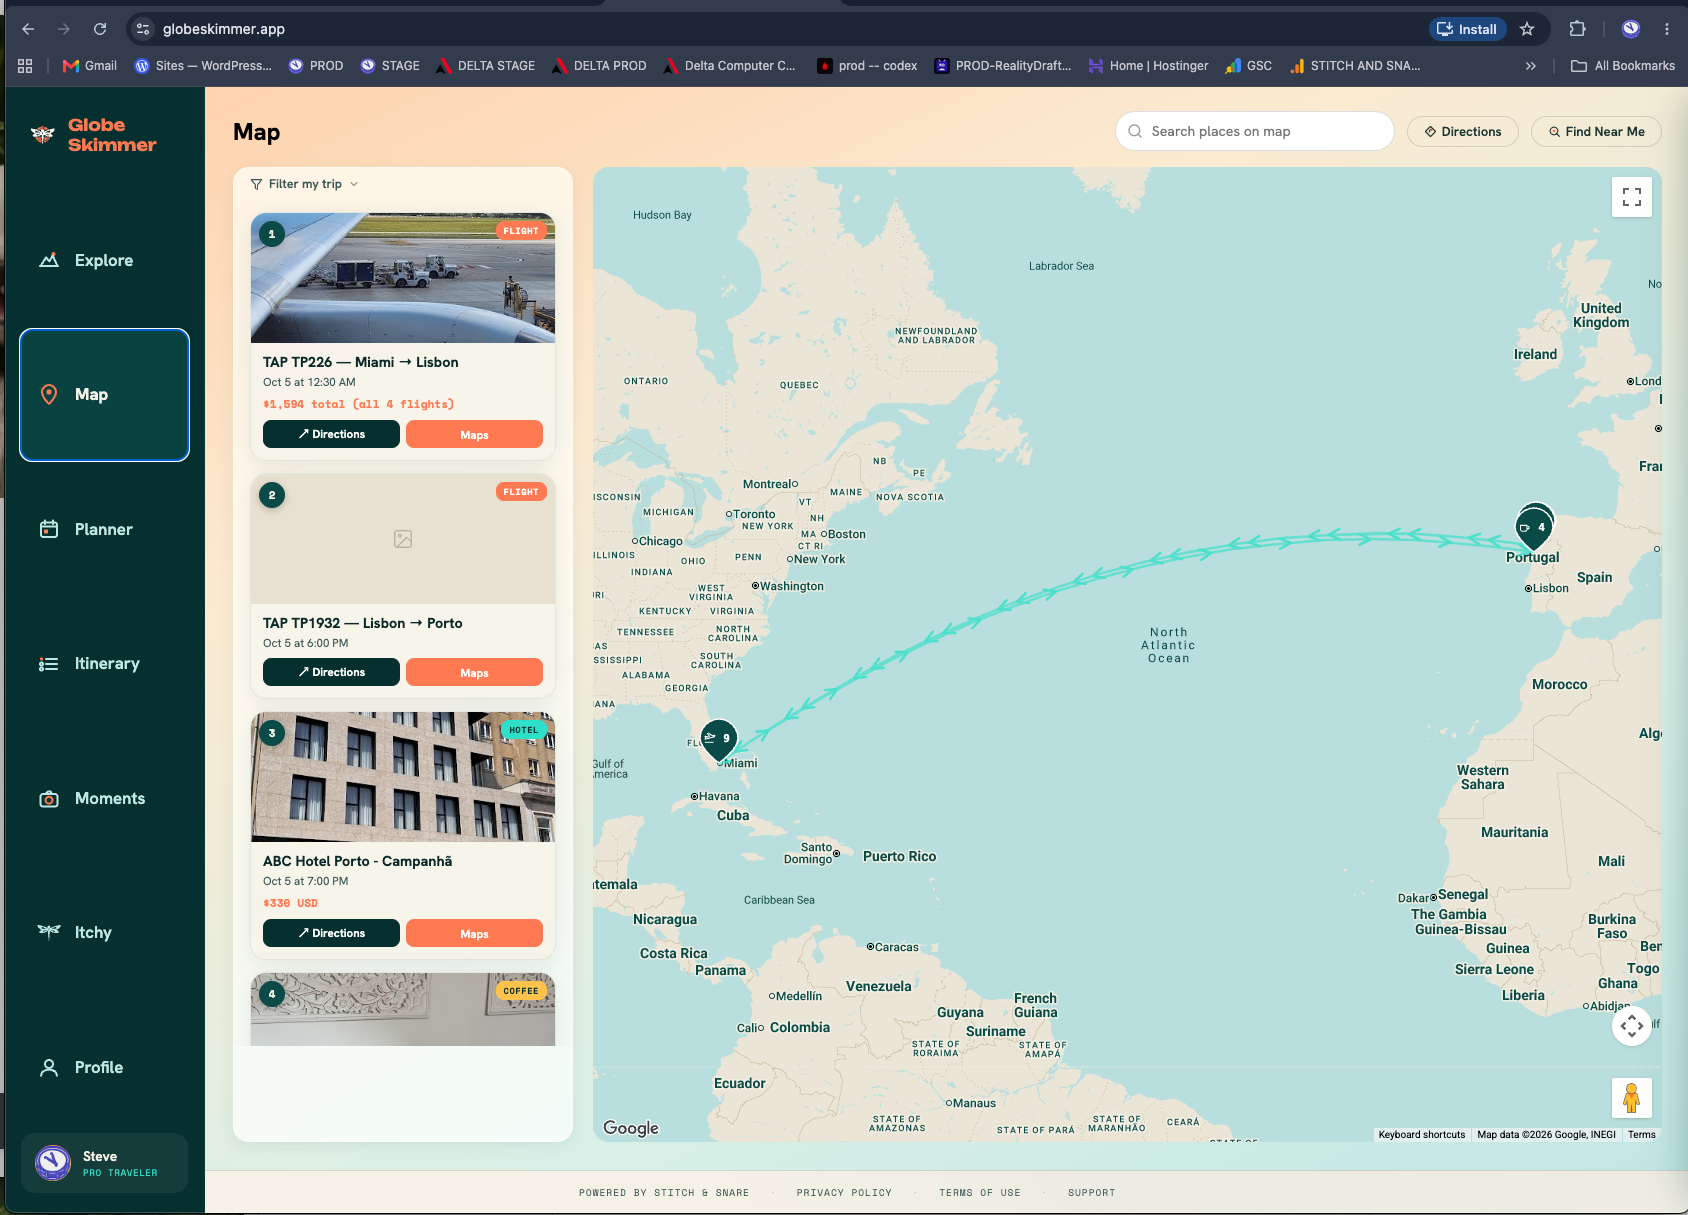Click the HOTEL tag on ABC Hotel card
The image size is (1688, 1215).
(523, 730)
